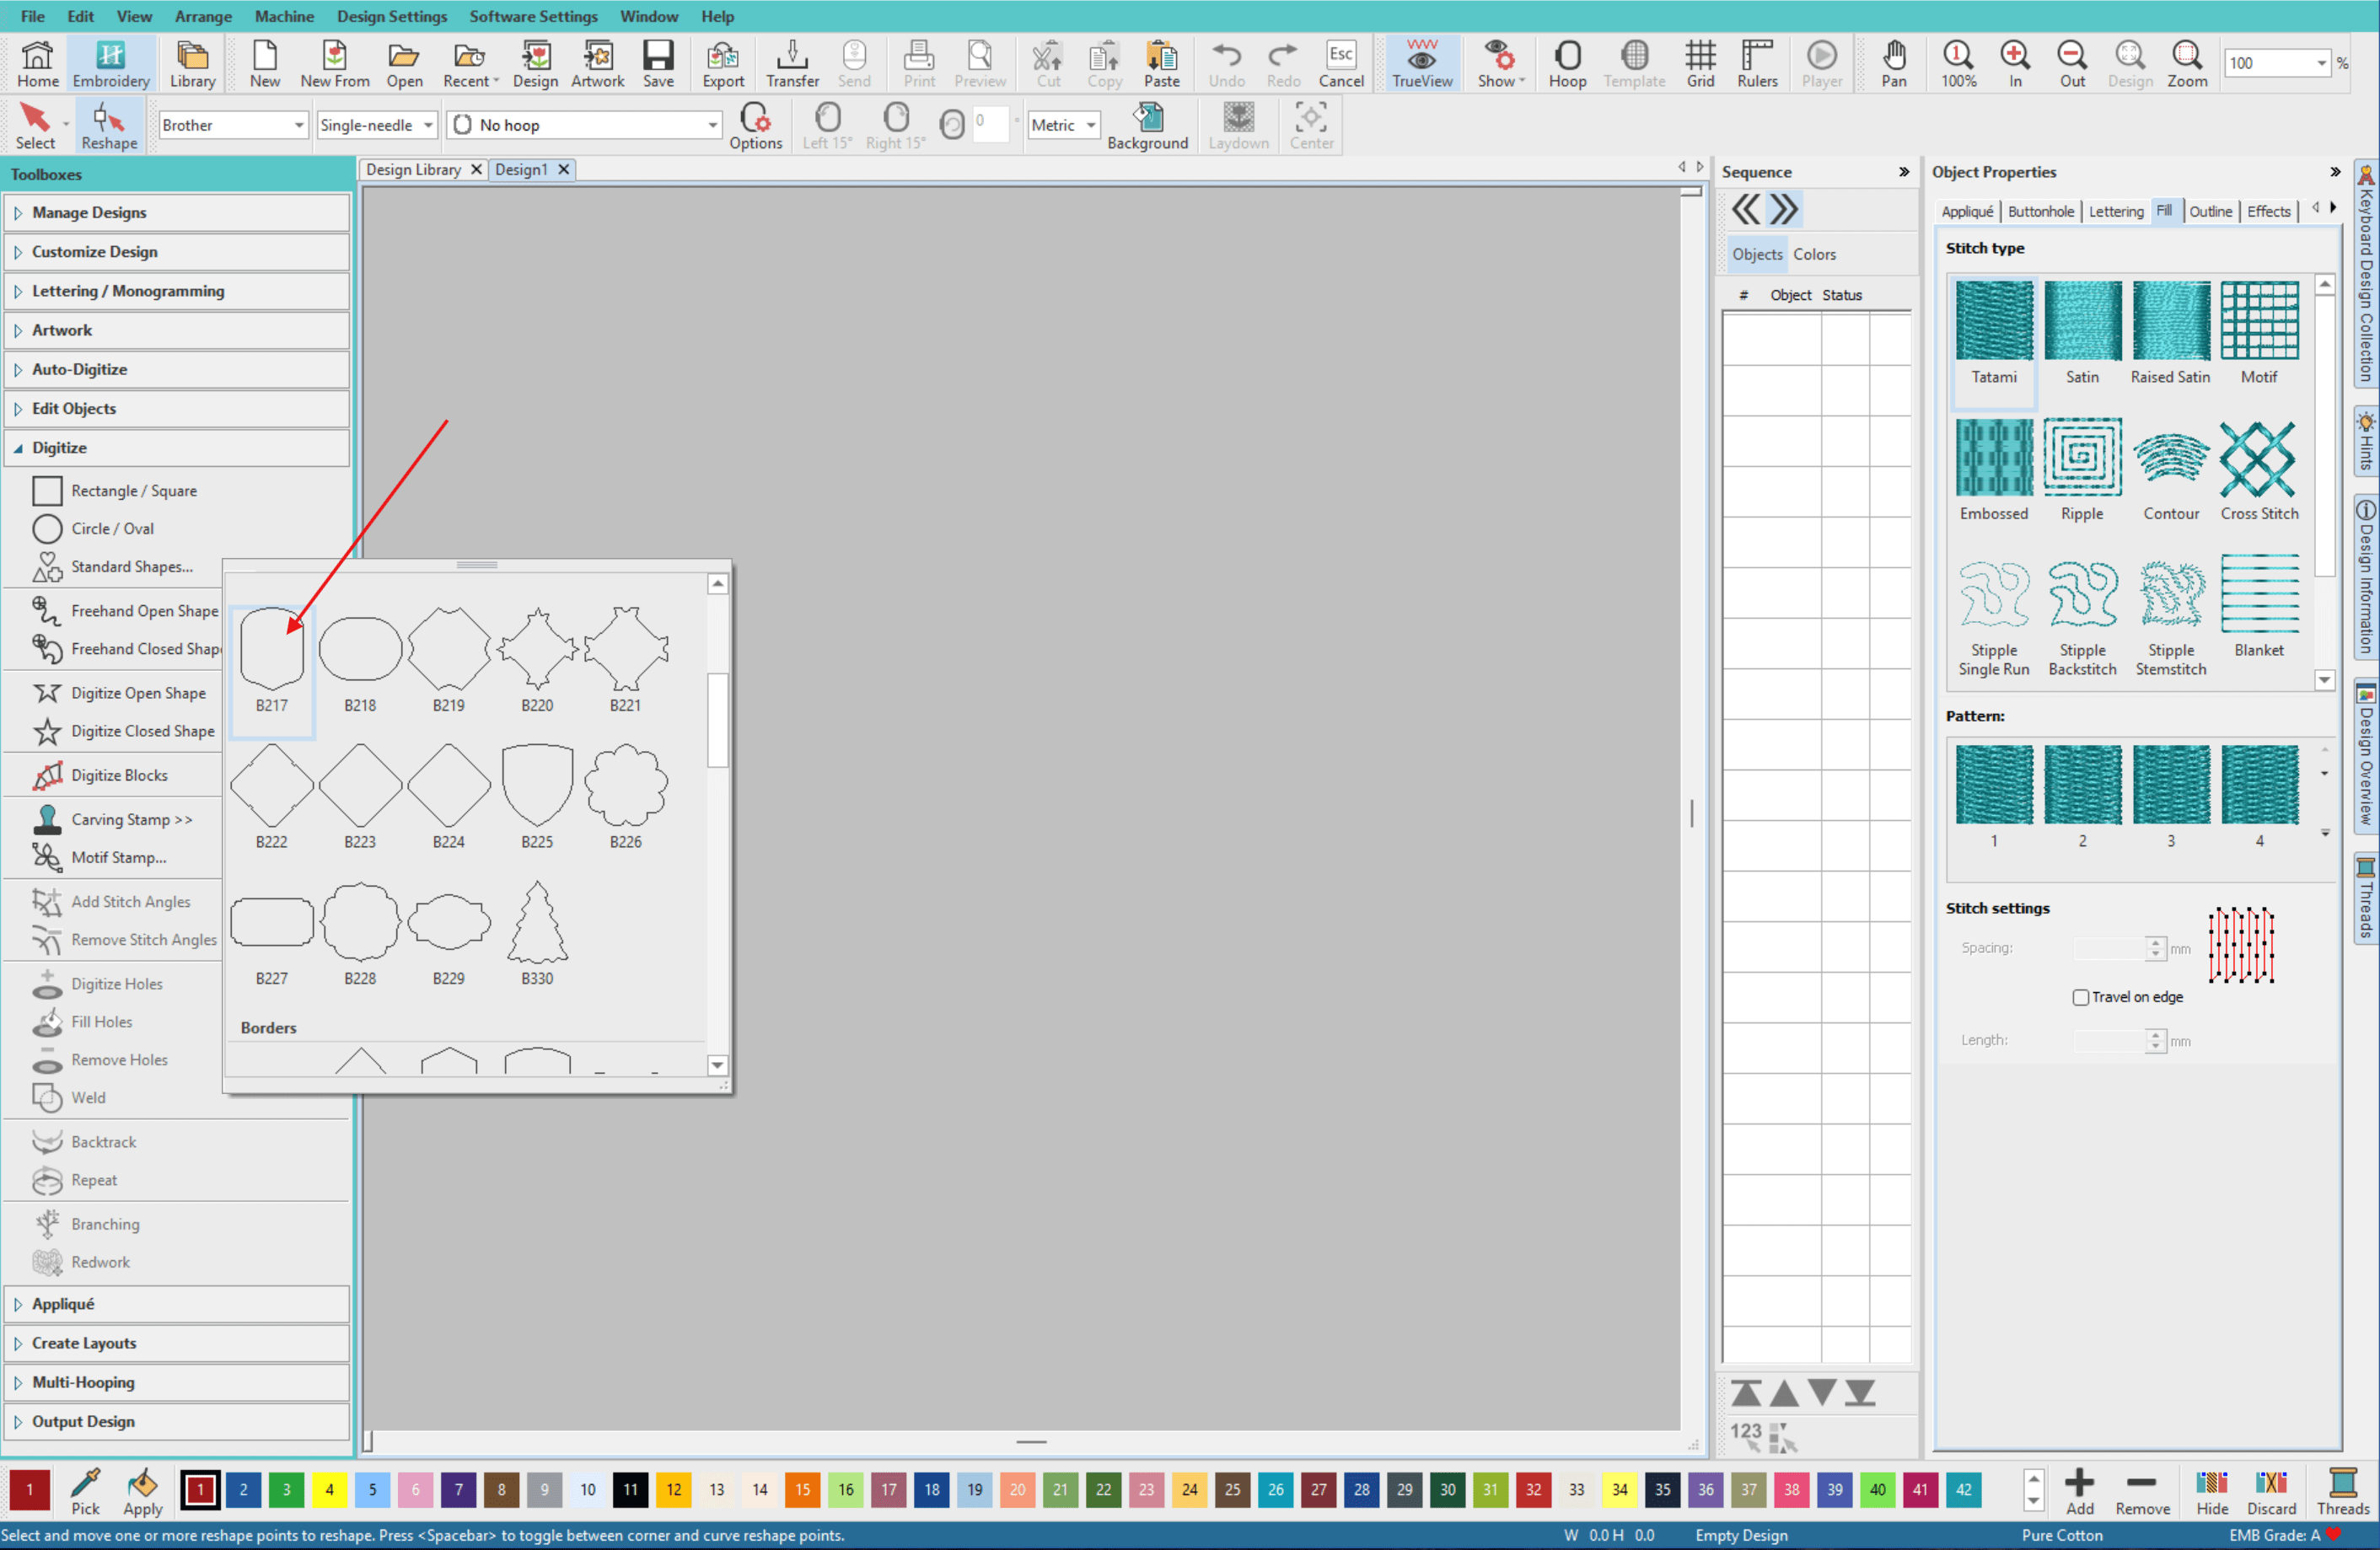Select the Reshape tool

pos(109,126)
